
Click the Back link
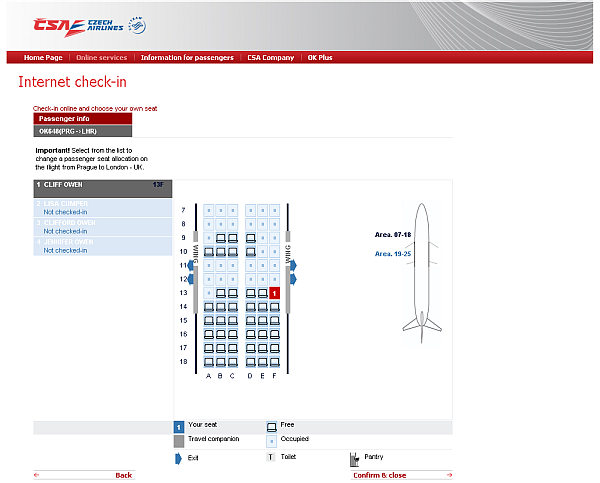pos(123,475)
